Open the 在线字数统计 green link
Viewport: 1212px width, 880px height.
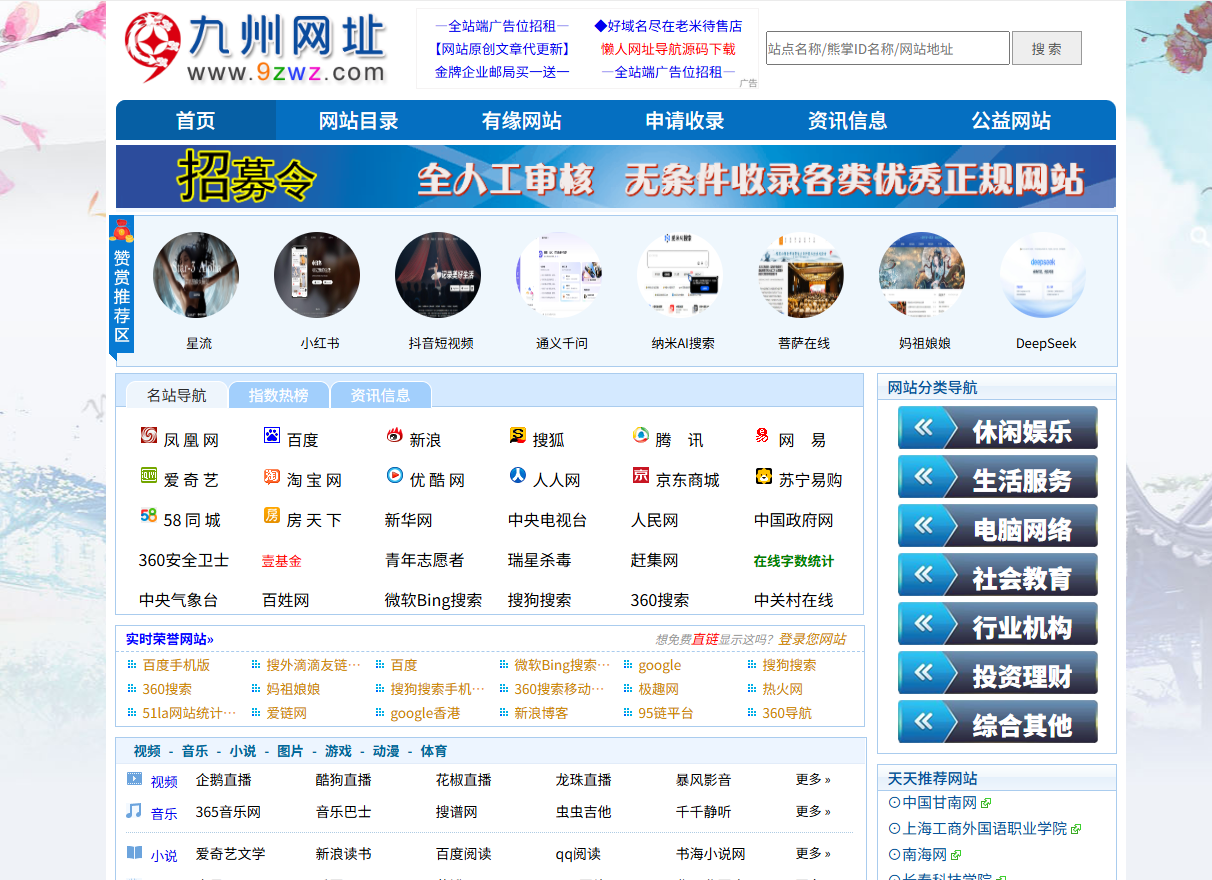[x=794, y=561]
